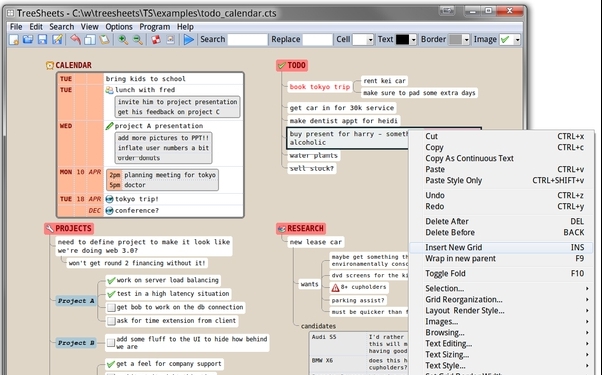The height and width of the screenshot is (375, 604).
Task: Choose Toggle Fold in context menu
Action: (x=501, y=274)
